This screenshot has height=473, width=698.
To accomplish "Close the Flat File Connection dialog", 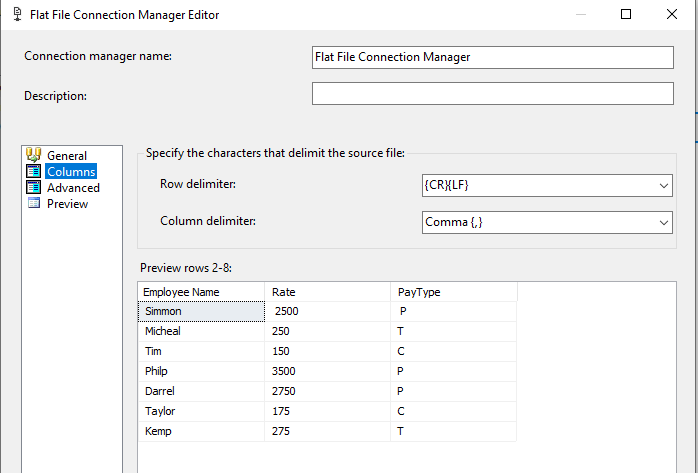I will coord(671,15).
